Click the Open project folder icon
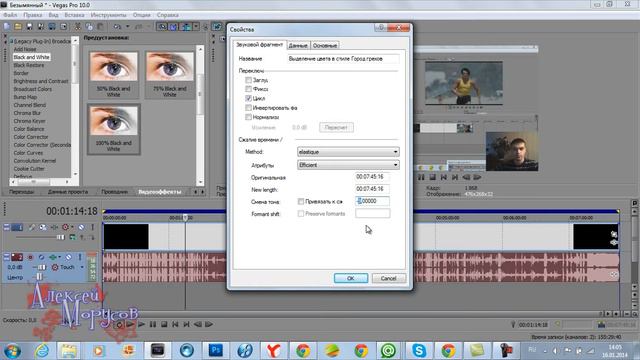Image resolution: width=640 pixels, height=360 pixels. (x=18, y=27)
